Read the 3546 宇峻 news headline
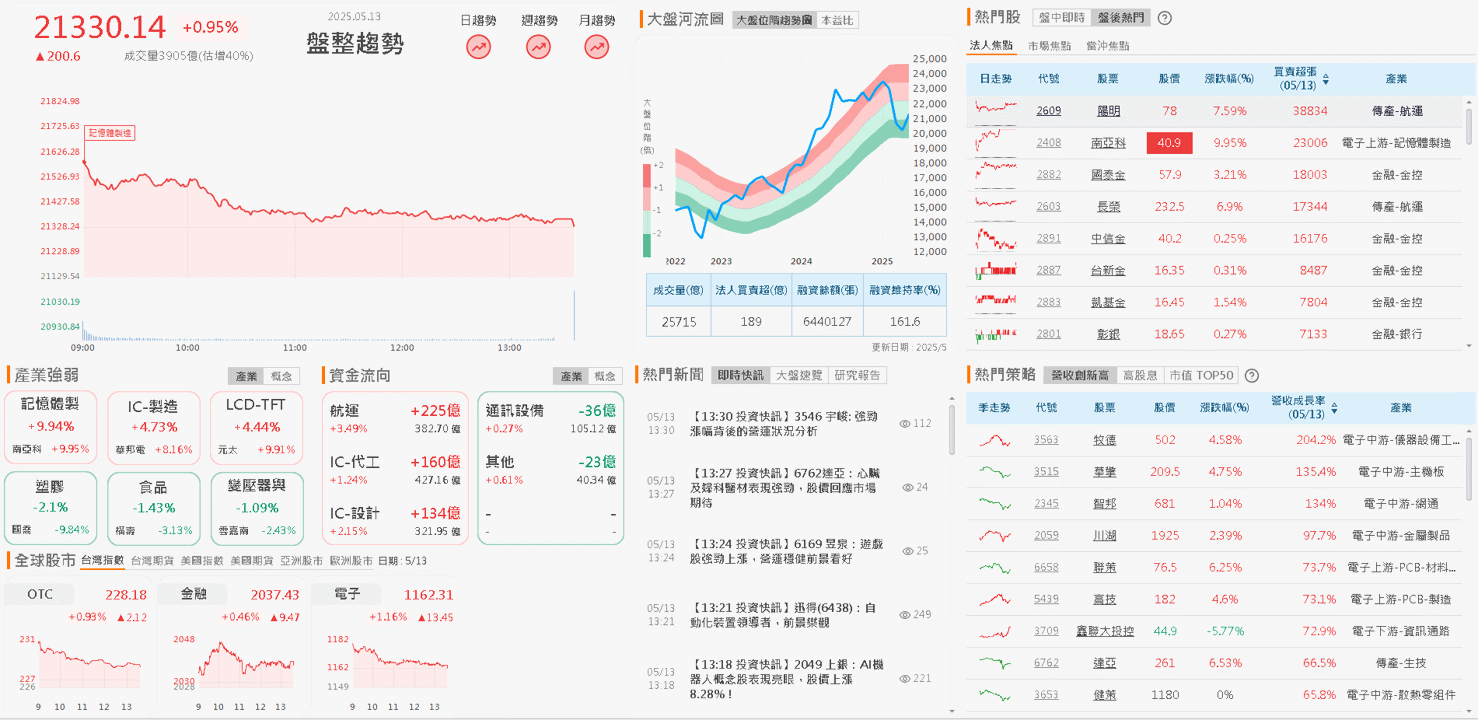Screen dimensions: 1478x720 [786, 424]
